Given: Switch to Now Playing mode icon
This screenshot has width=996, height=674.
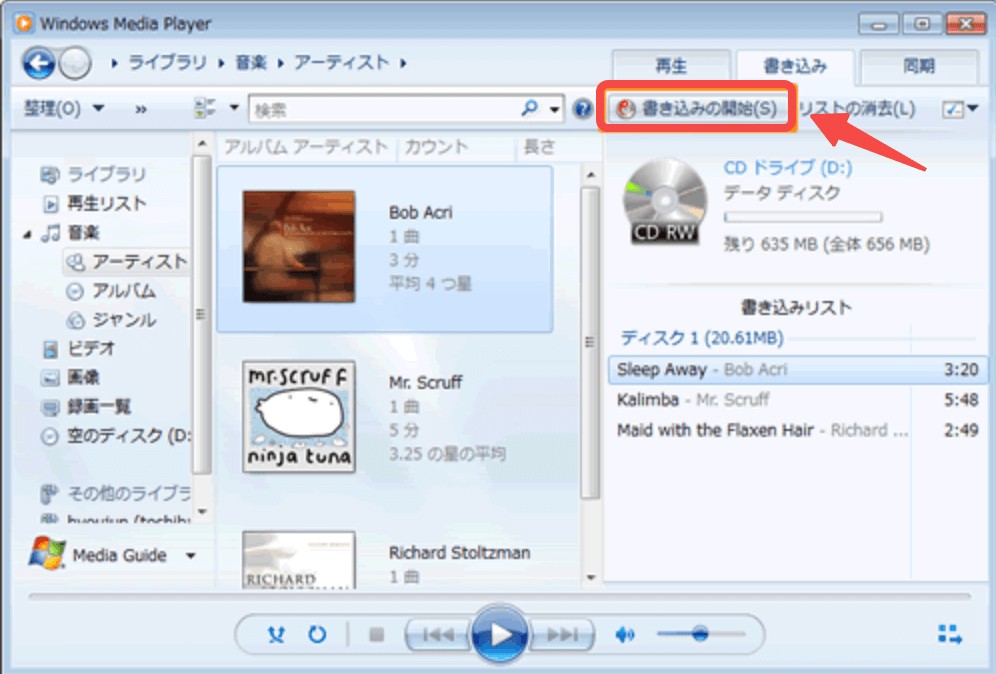Looking at the screenshot, I should click(950, 634).
